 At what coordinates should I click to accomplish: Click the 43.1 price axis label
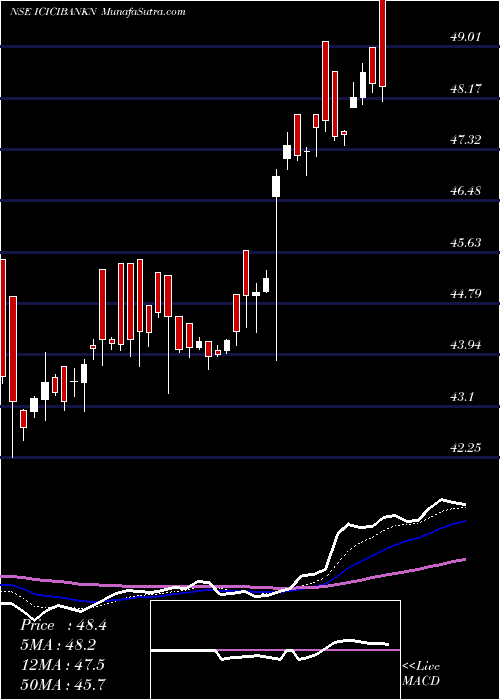point(461,397)
